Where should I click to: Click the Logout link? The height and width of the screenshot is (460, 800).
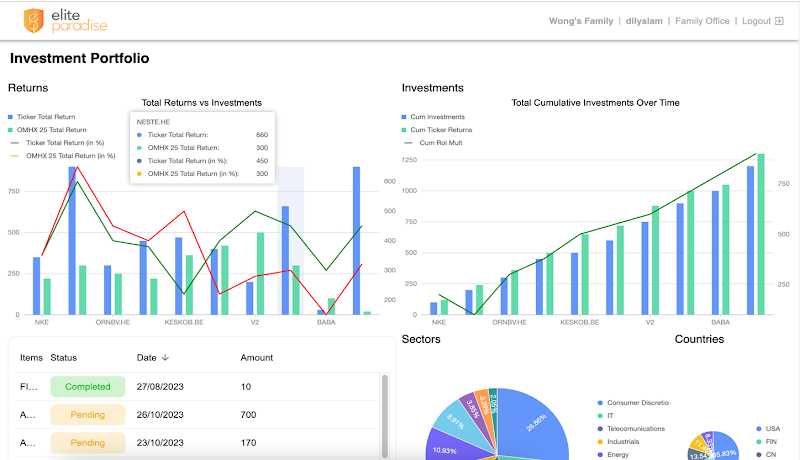pos(756,21)
